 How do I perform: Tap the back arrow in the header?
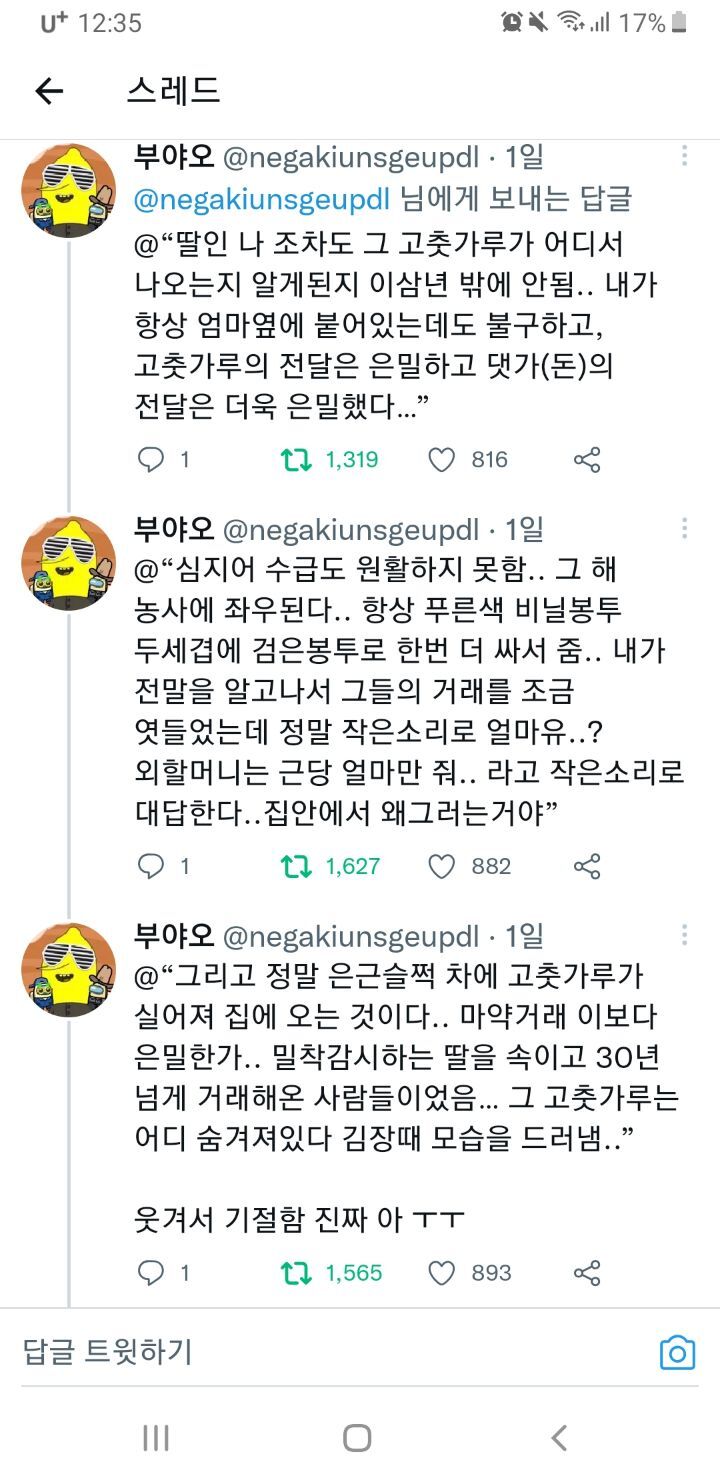tap(49, 92)
